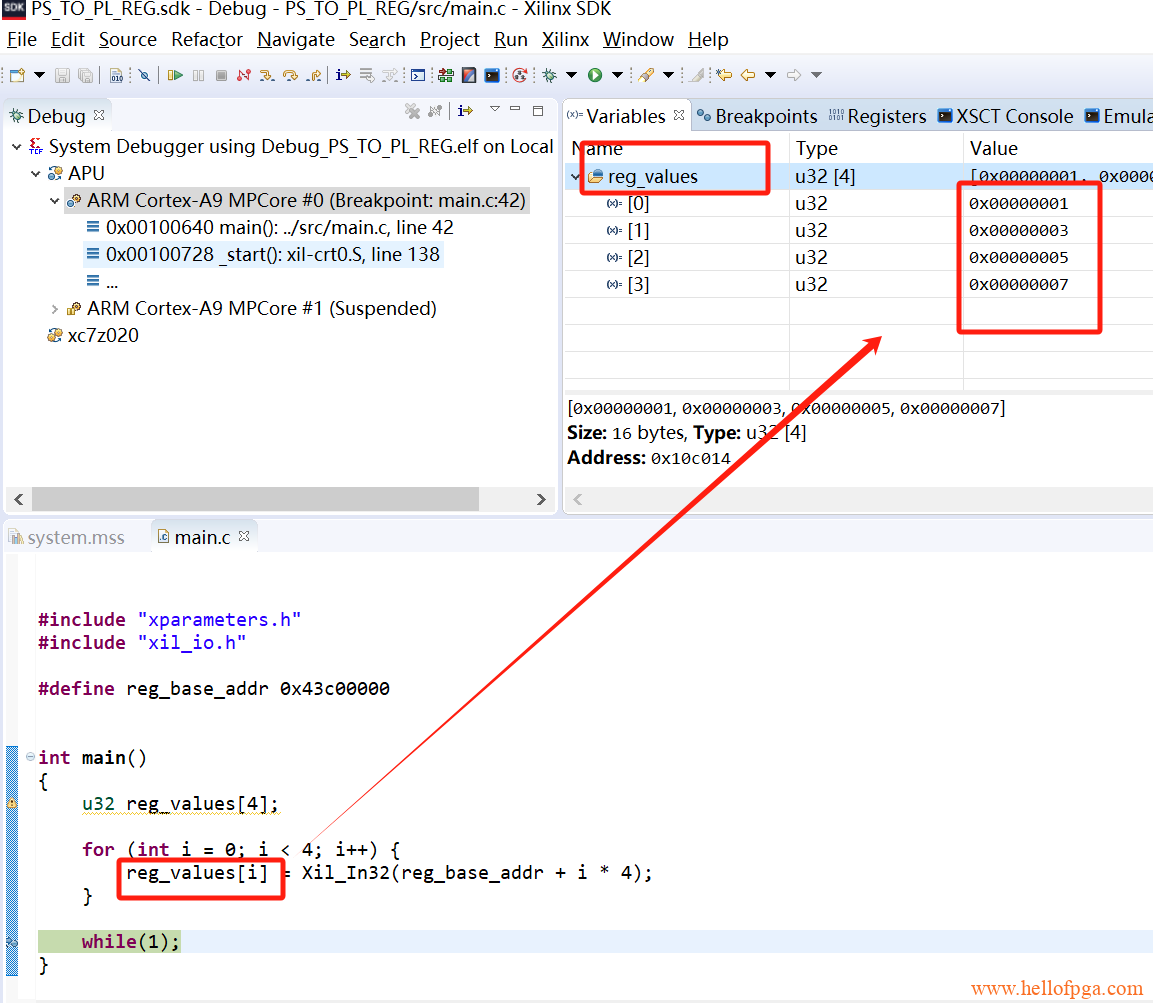
Task: Click the Resume debugging icon
Action: pyautogui.click(x=175, y=75)
